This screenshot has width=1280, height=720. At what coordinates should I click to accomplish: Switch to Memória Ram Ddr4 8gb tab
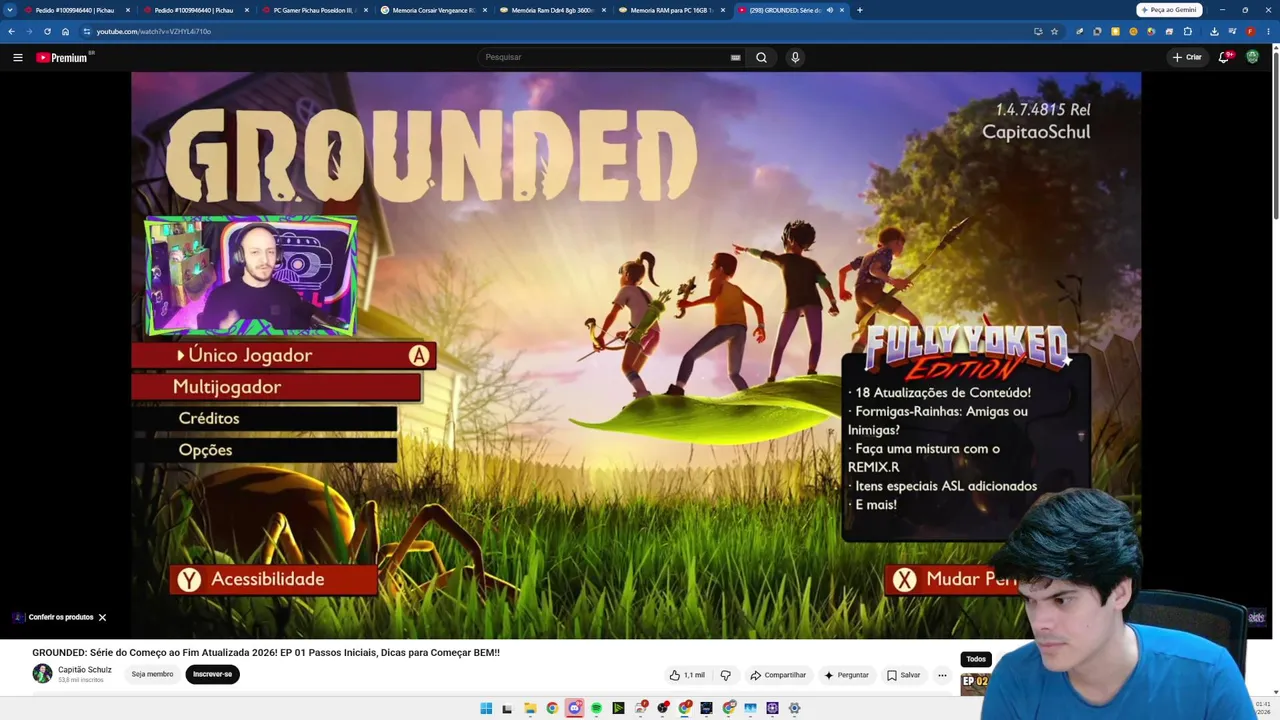pos(552,10)
